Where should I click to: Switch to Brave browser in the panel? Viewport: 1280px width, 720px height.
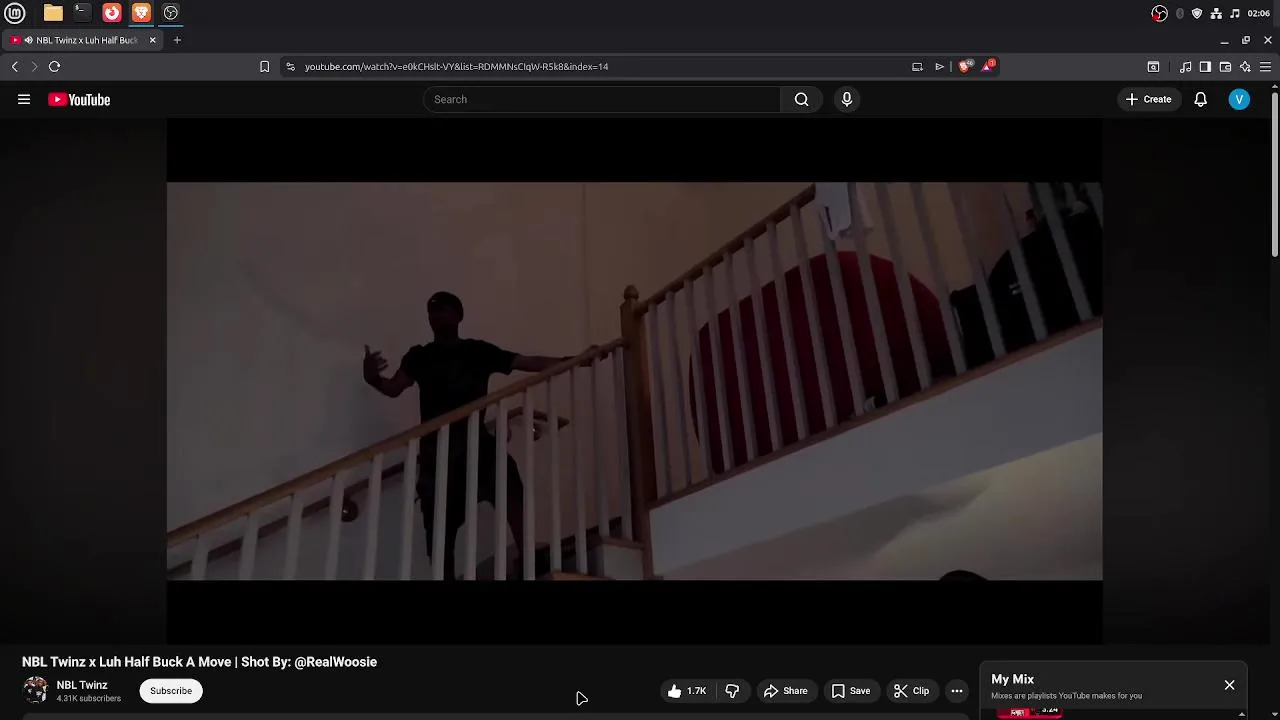tap(141, 13)
